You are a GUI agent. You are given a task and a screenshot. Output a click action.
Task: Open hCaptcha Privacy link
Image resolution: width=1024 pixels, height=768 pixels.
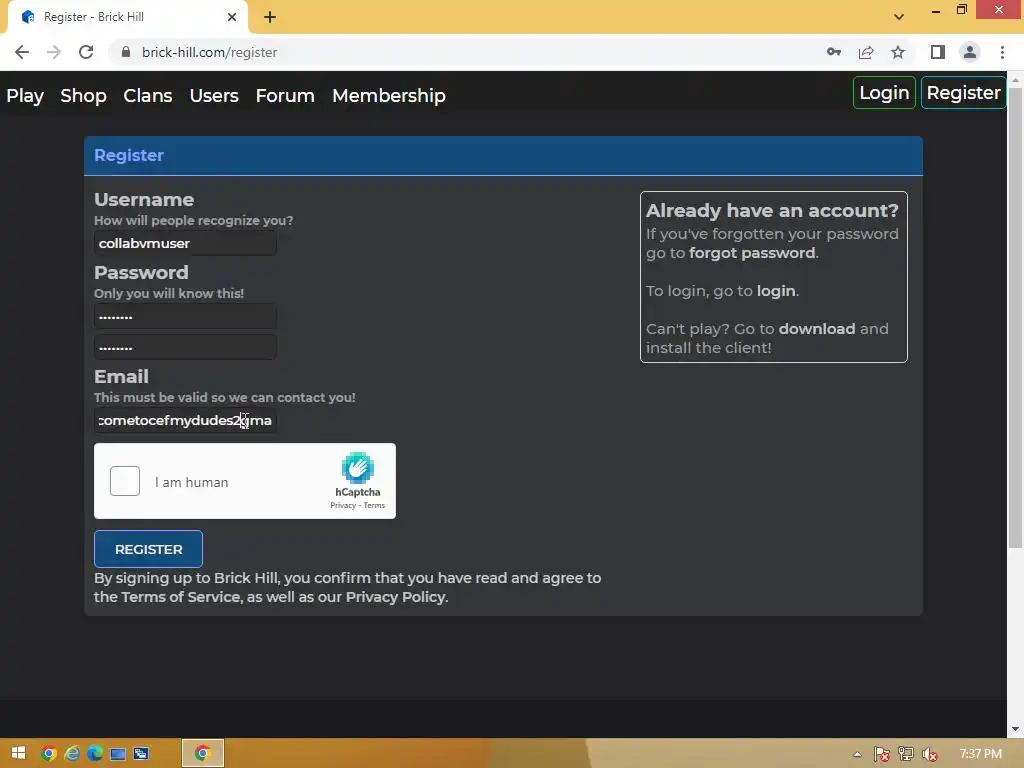click(343, 505)
